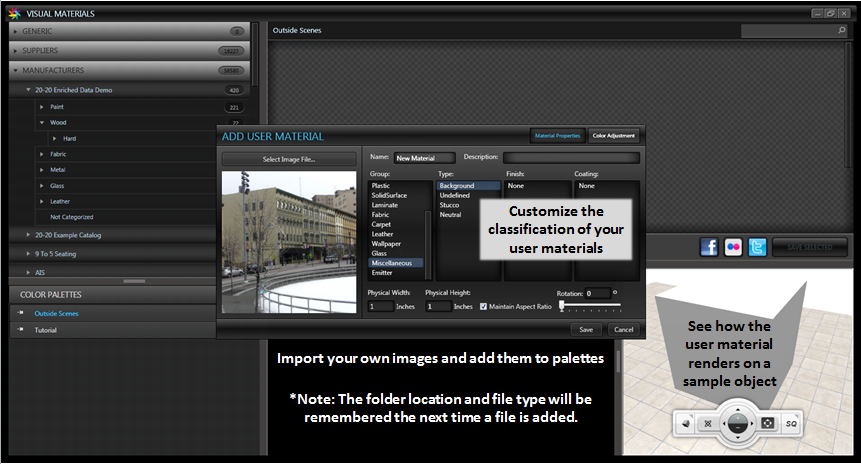Click the 16227 count badge on Suppliers
The image size is (861, 464).
point(231,51)
